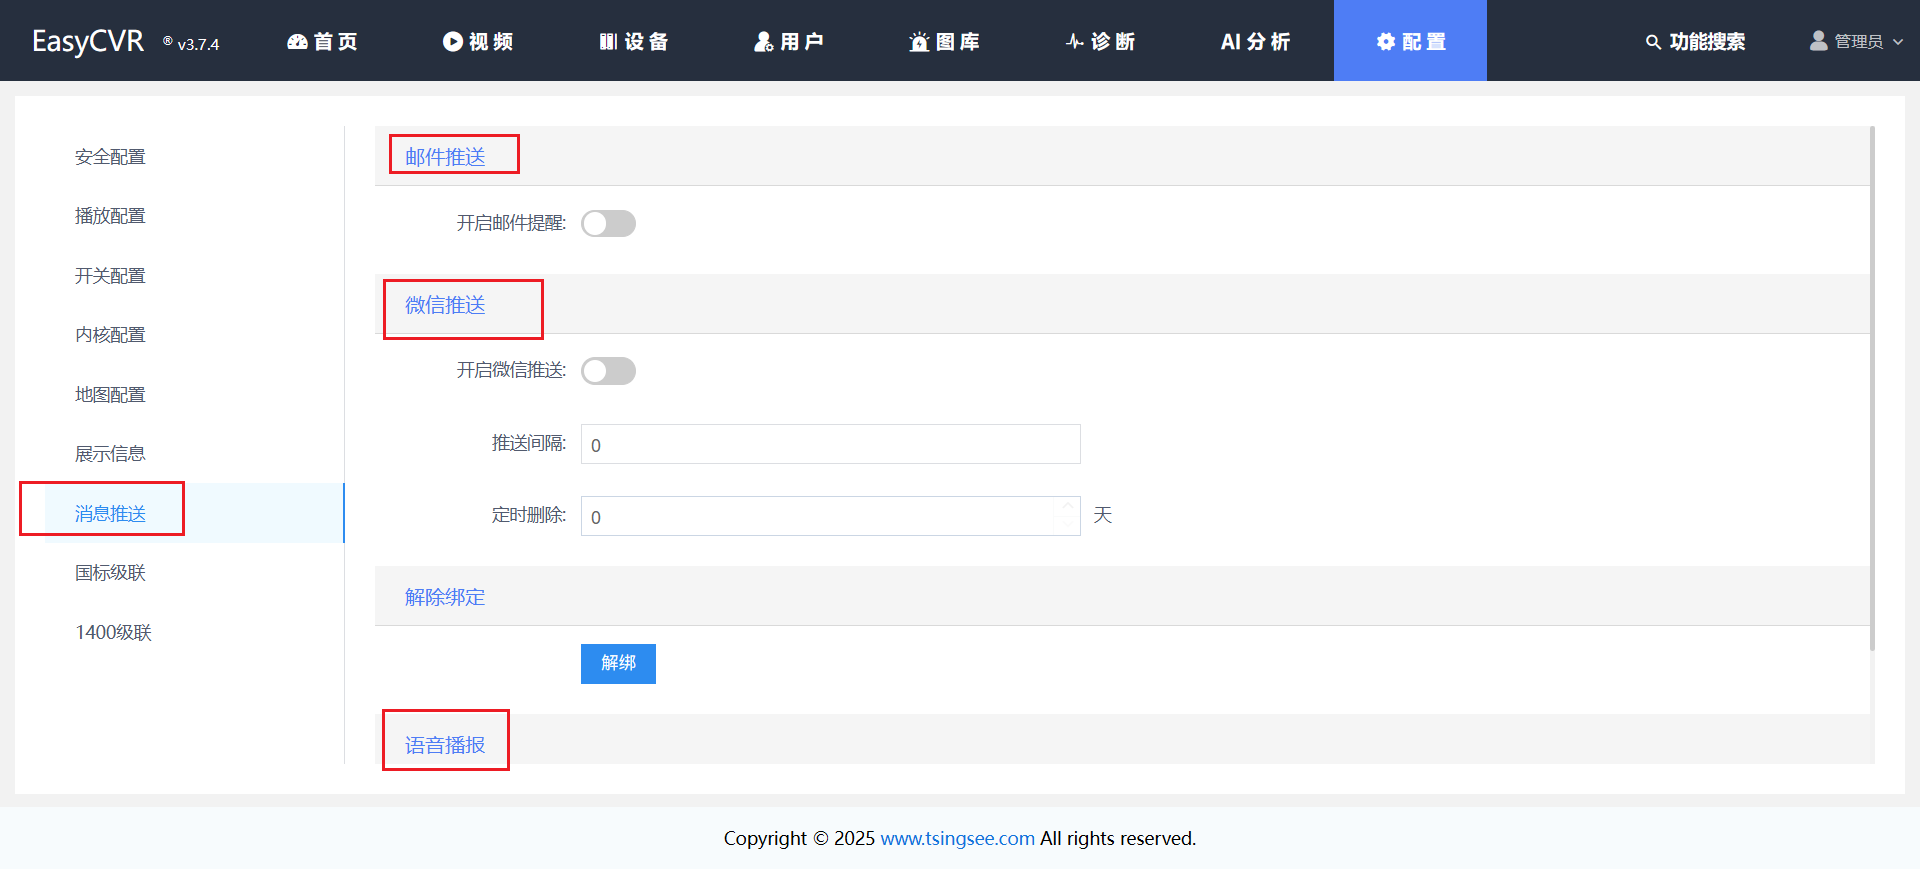
Task: Open the www.tsingsee.com link
Action: pyautogui.click(x=957, y=838)
